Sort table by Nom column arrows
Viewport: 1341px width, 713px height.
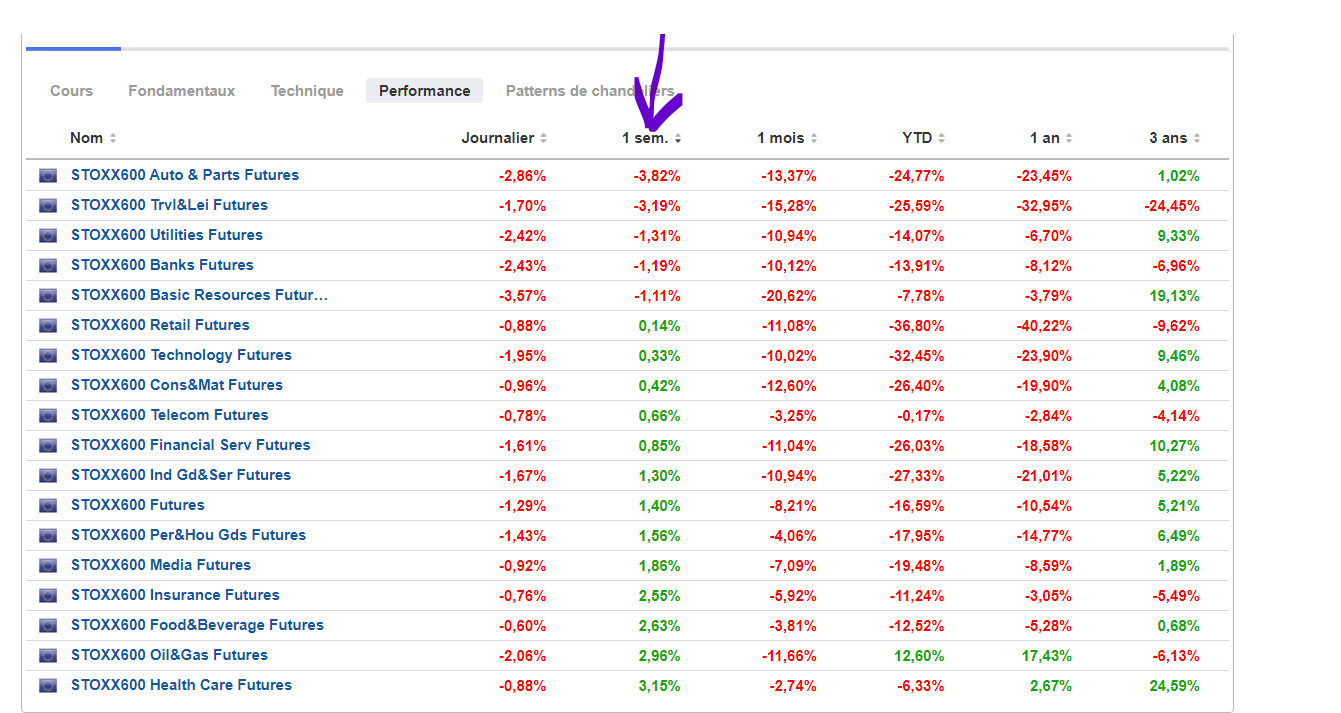[x=113, y=138]
